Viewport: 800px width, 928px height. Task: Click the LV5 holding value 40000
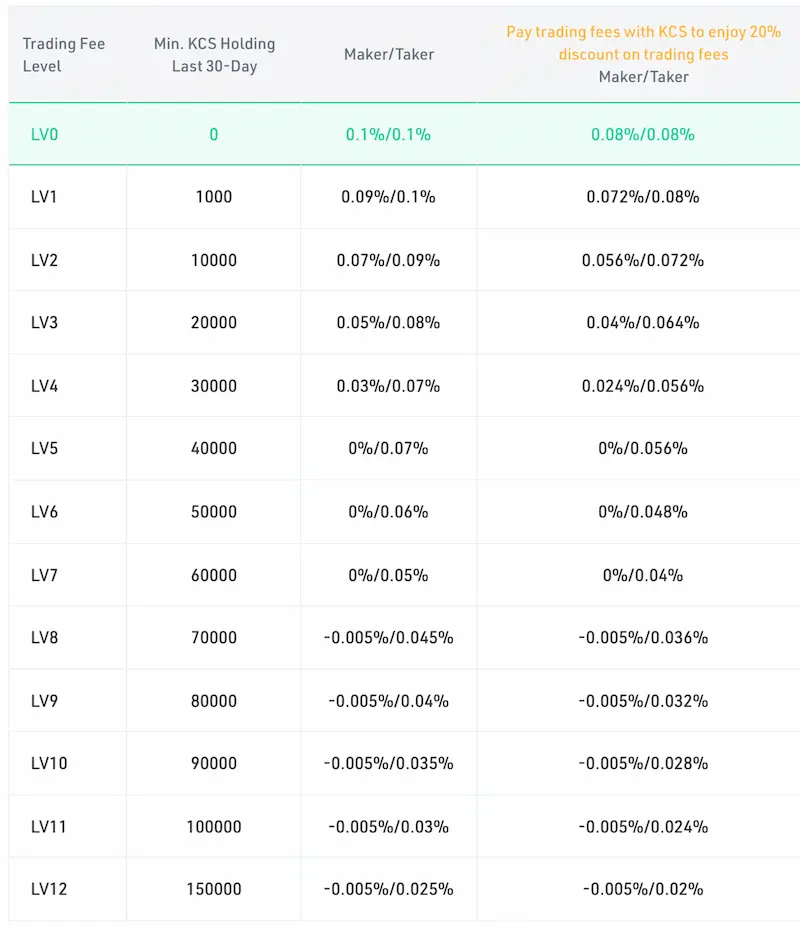point(214,448)
